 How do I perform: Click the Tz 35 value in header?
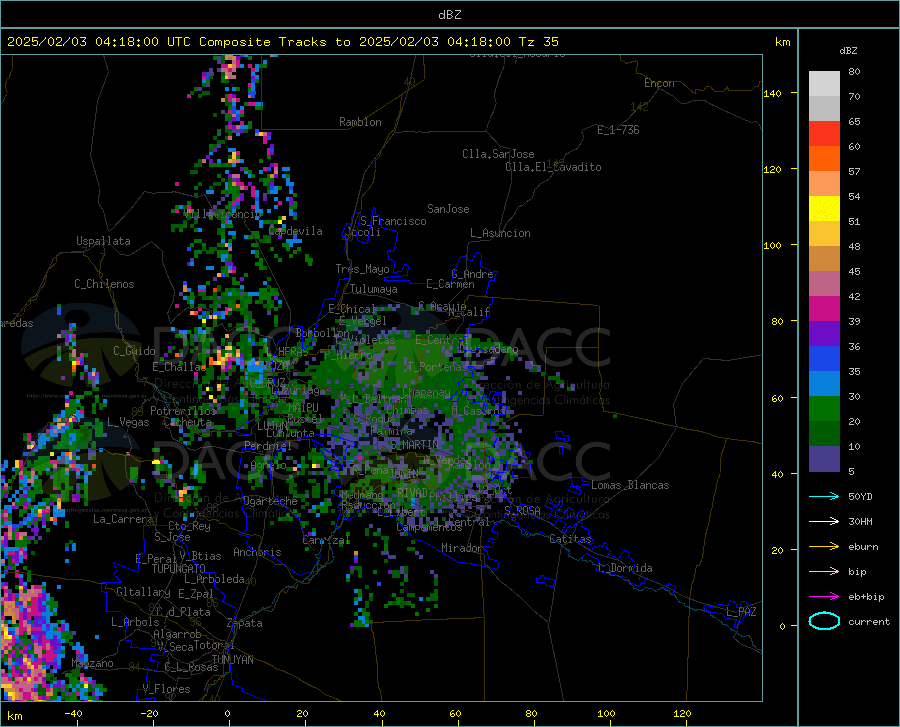pos(538,42)
